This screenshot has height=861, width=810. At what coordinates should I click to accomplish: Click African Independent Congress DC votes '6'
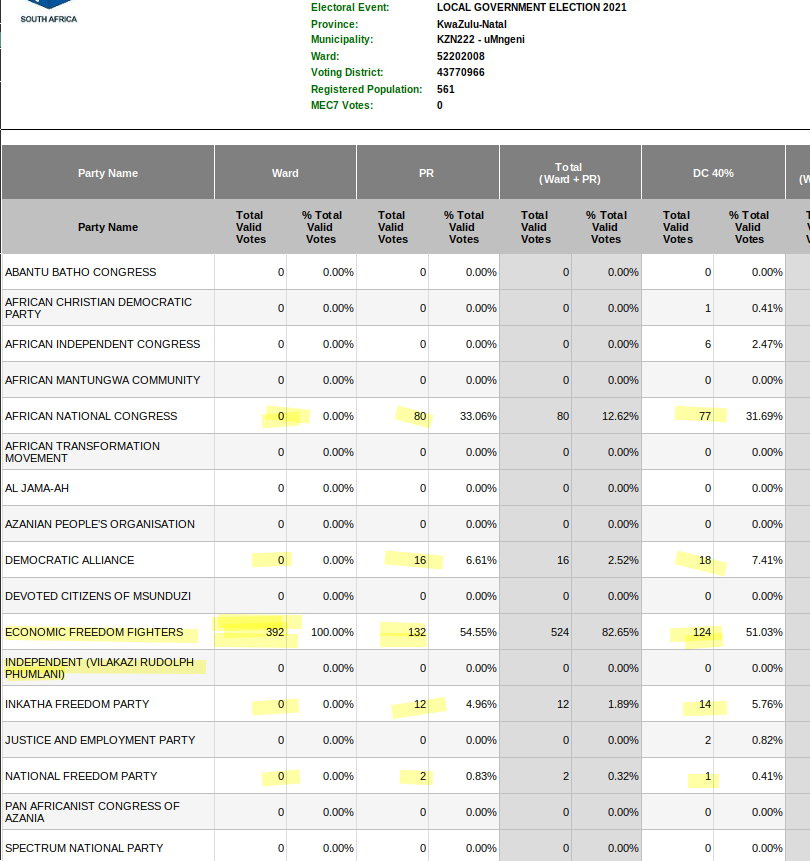click(x=708, y=344)
